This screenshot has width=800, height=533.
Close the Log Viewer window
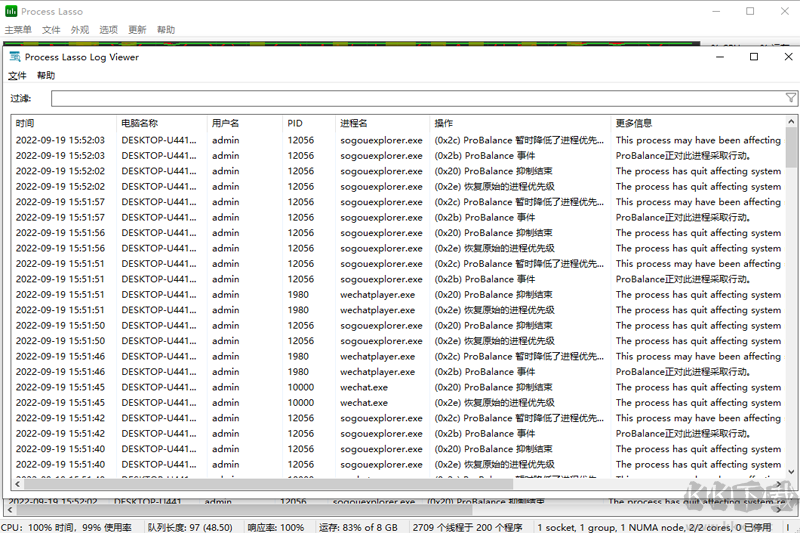tap(788, 57)
